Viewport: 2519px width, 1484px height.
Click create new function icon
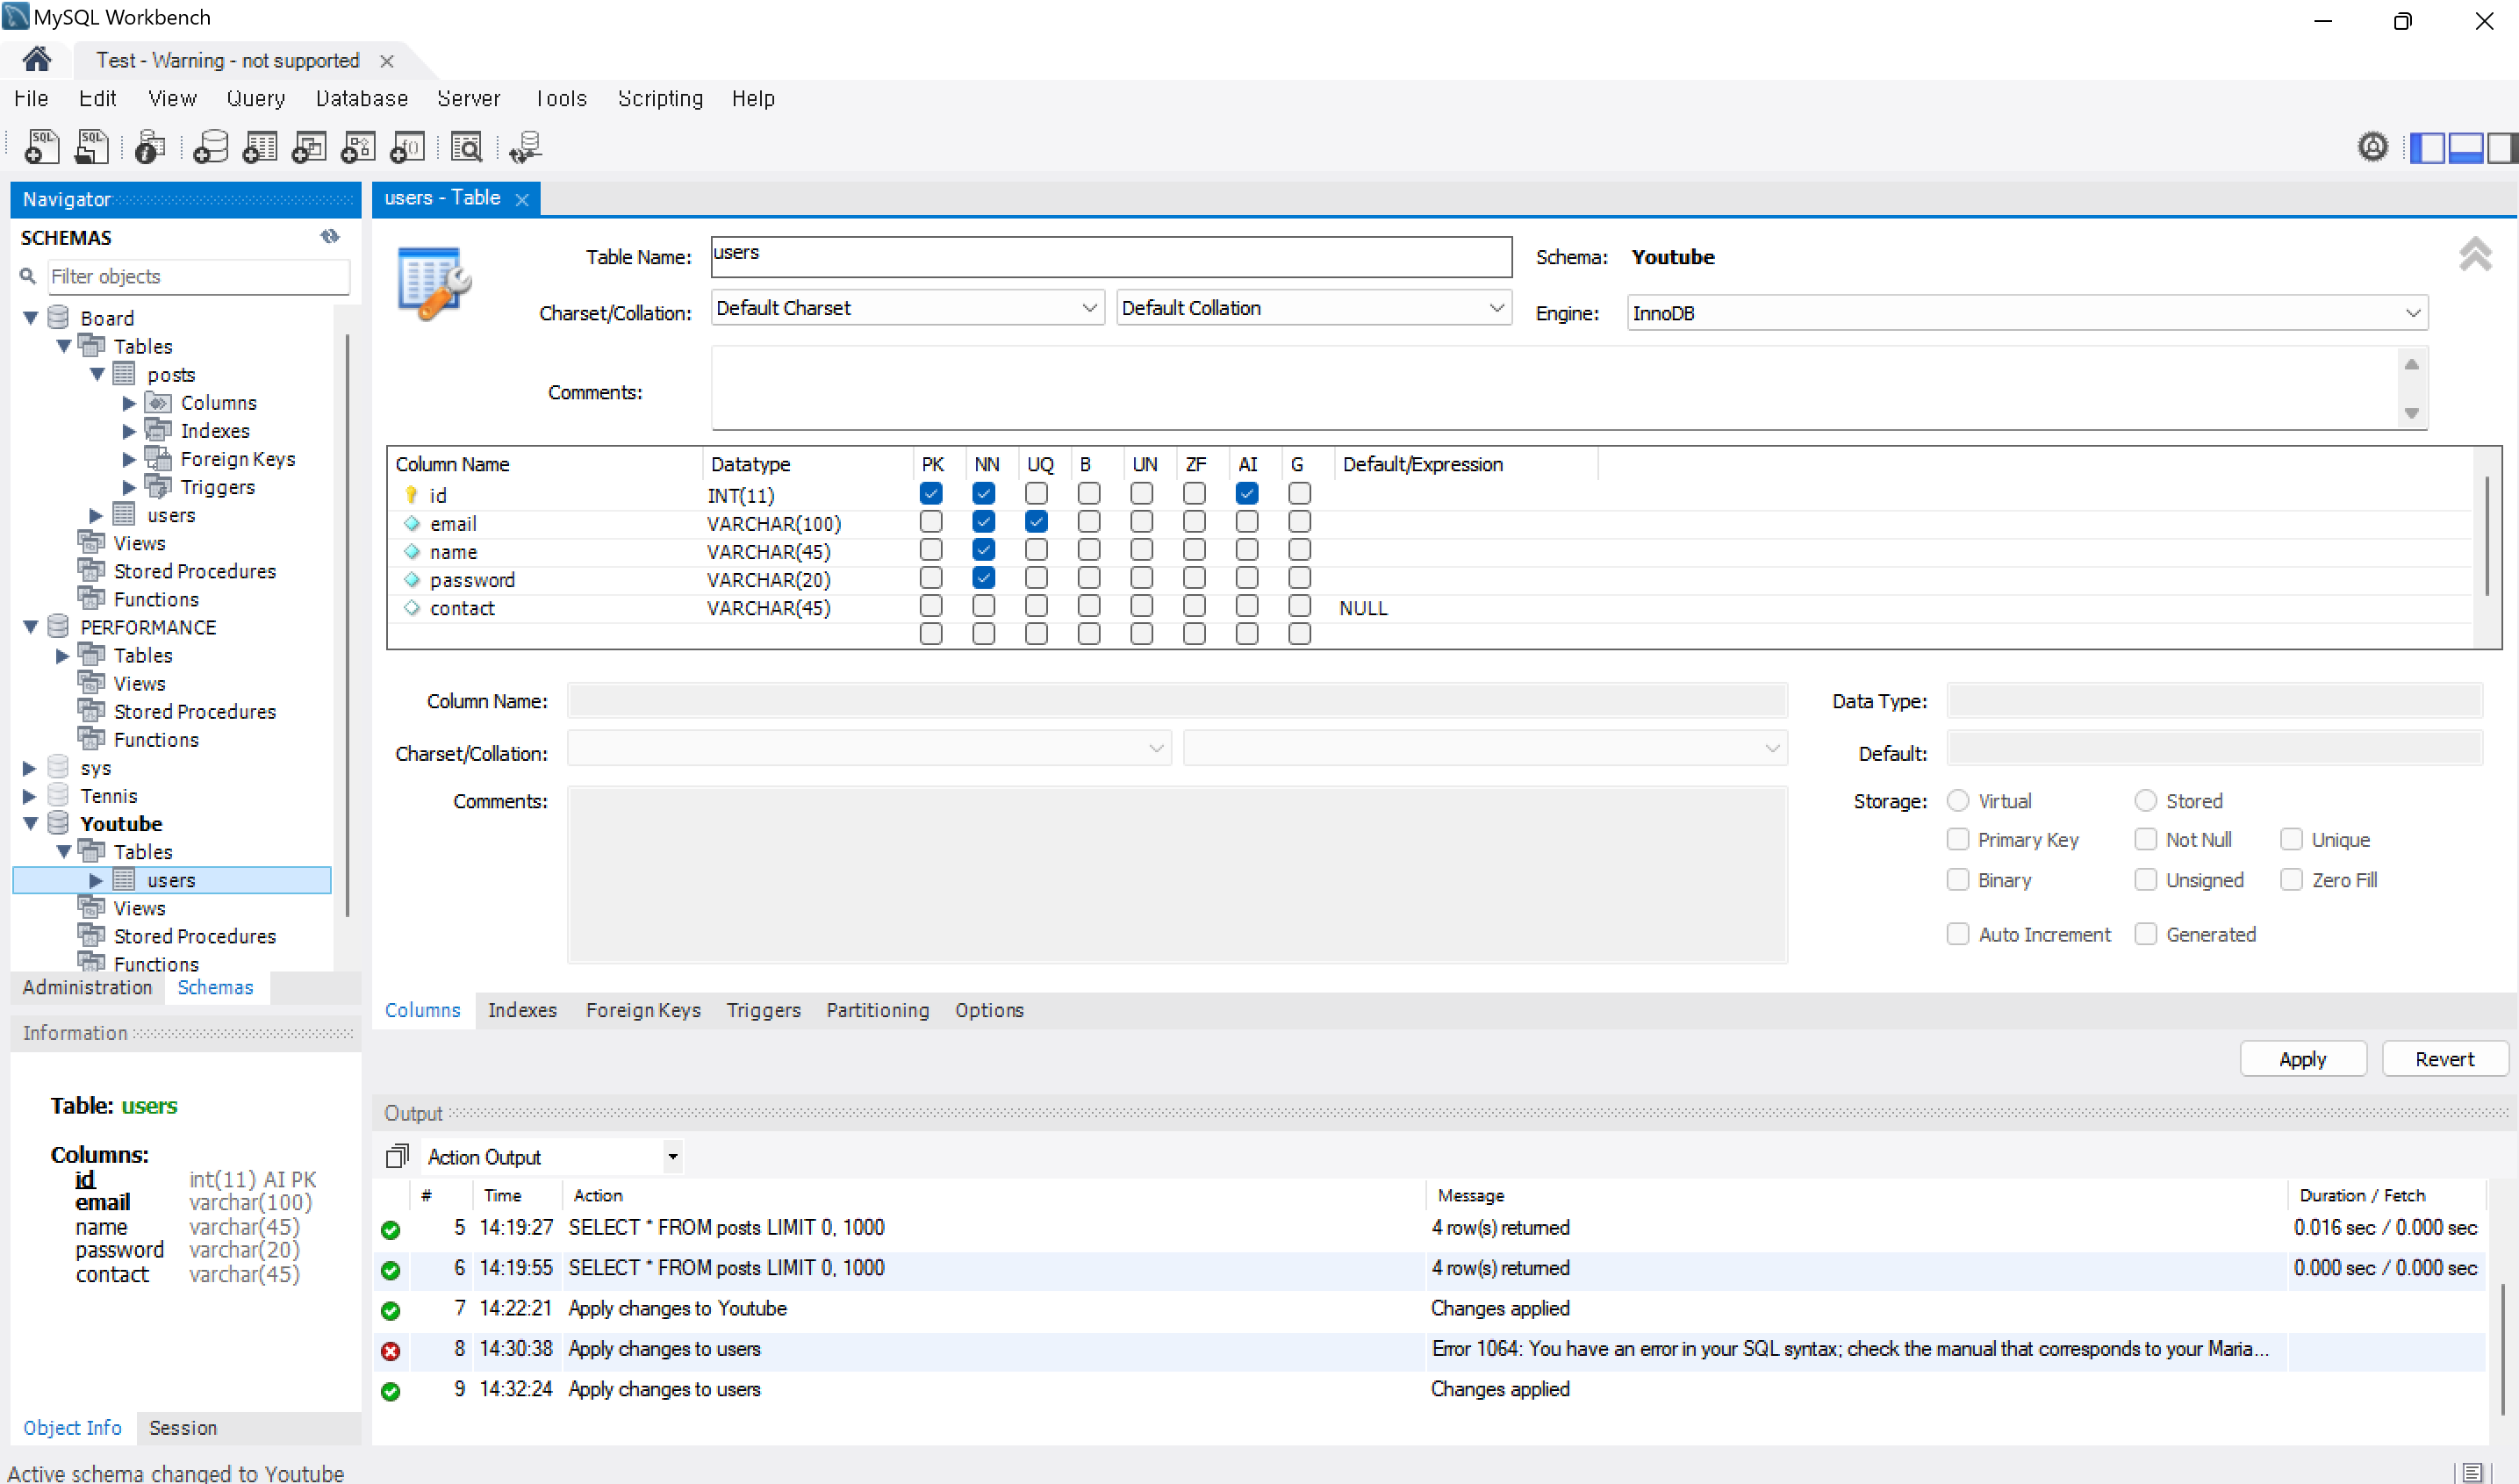(x=407, y=147)
